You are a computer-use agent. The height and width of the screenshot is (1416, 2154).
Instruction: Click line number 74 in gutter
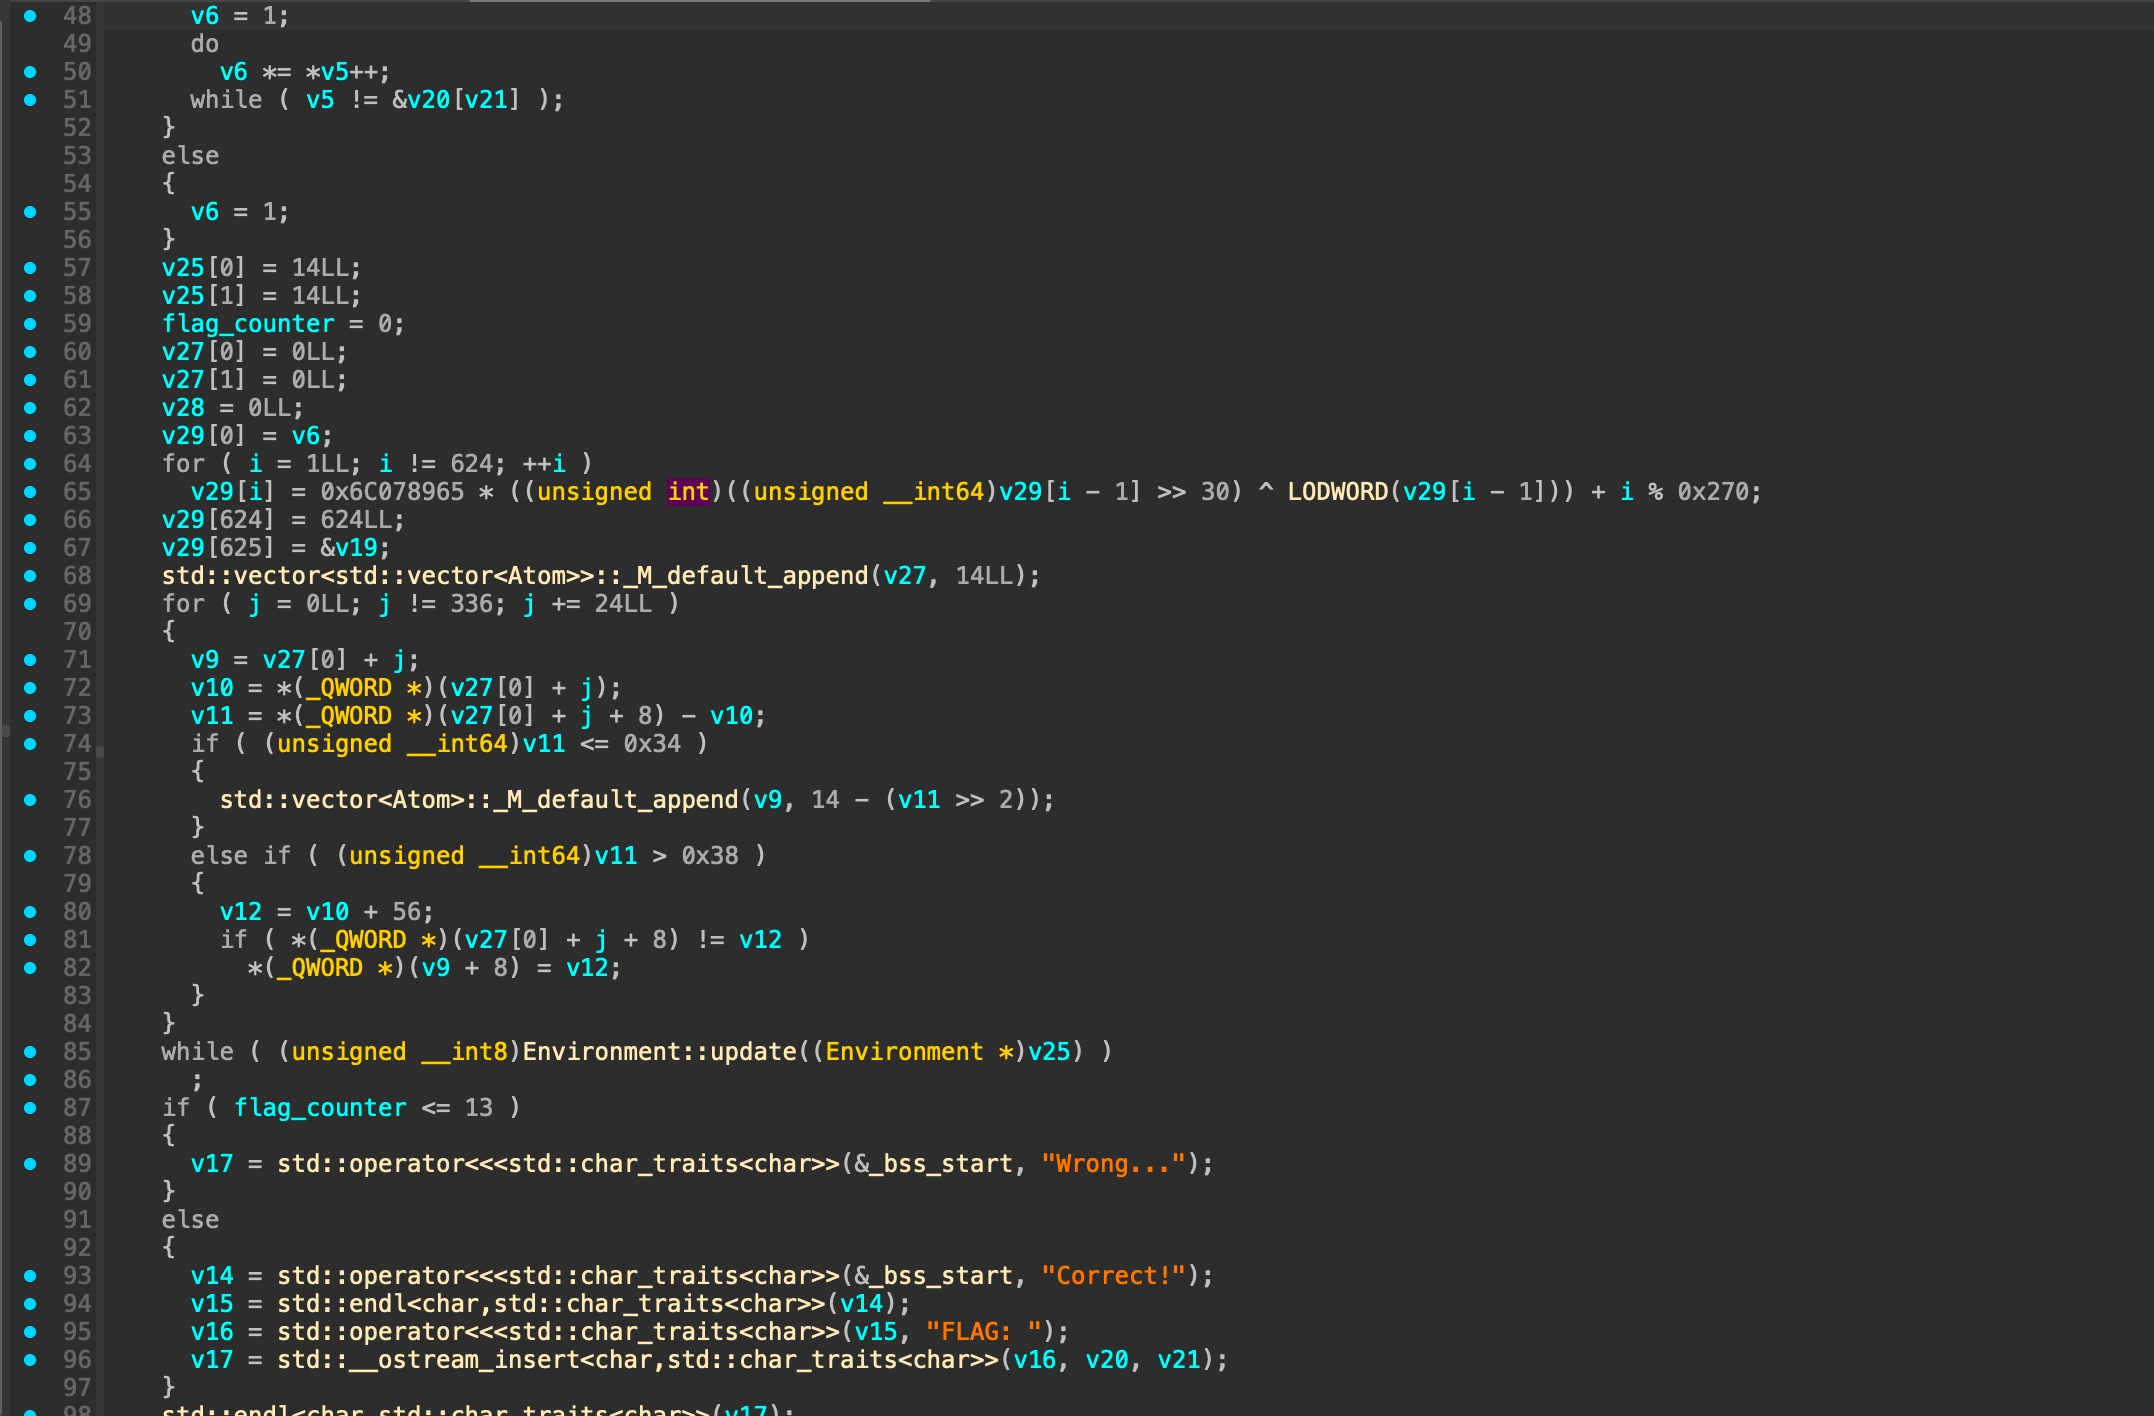(x=76, y=744)
